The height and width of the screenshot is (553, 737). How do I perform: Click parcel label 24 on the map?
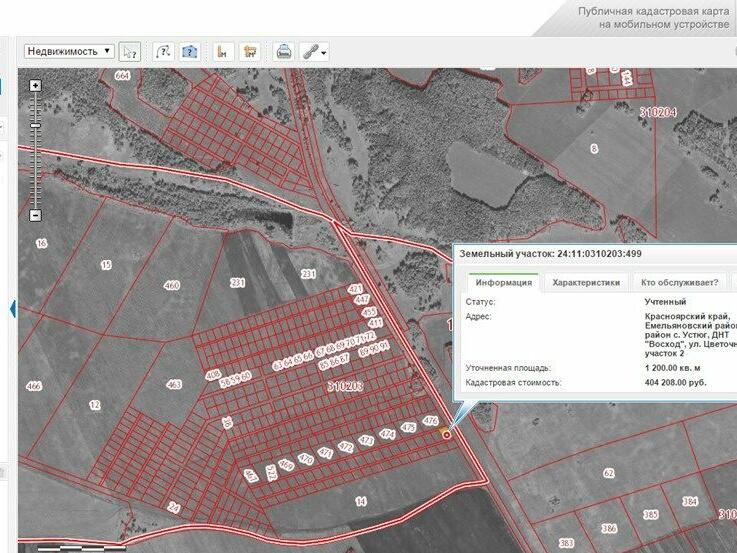coord(174,507)
